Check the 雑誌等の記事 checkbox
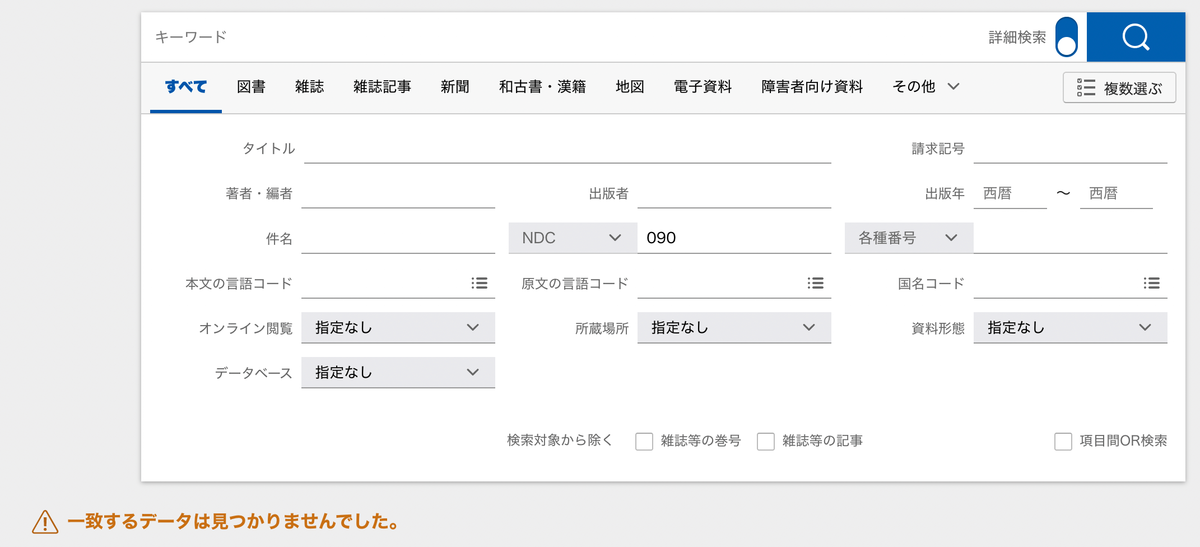 pyautogui.click(x=766, y=441)
